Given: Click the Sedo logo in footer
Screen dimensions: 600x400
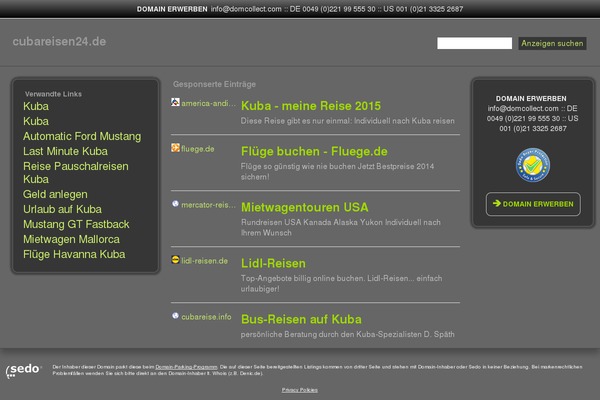Looking at the screenshot, I should (23, 371).
